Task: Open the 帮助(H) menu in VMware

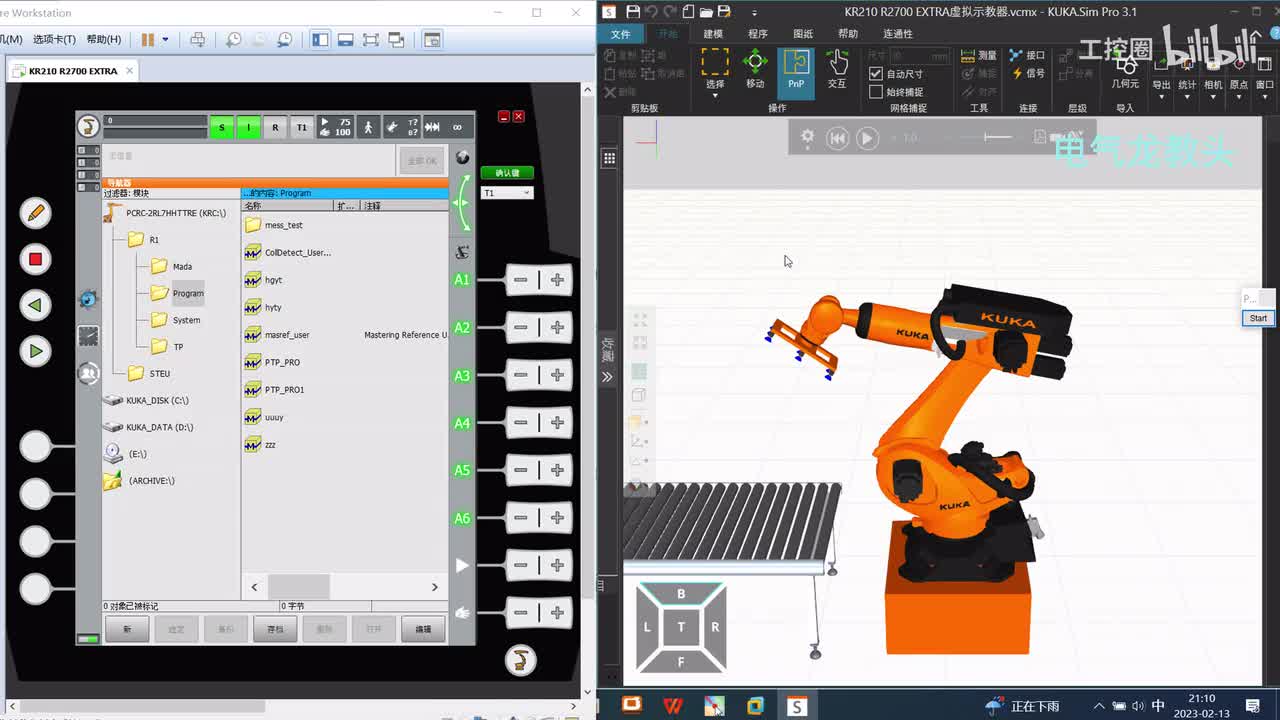Action: [104, 40]
